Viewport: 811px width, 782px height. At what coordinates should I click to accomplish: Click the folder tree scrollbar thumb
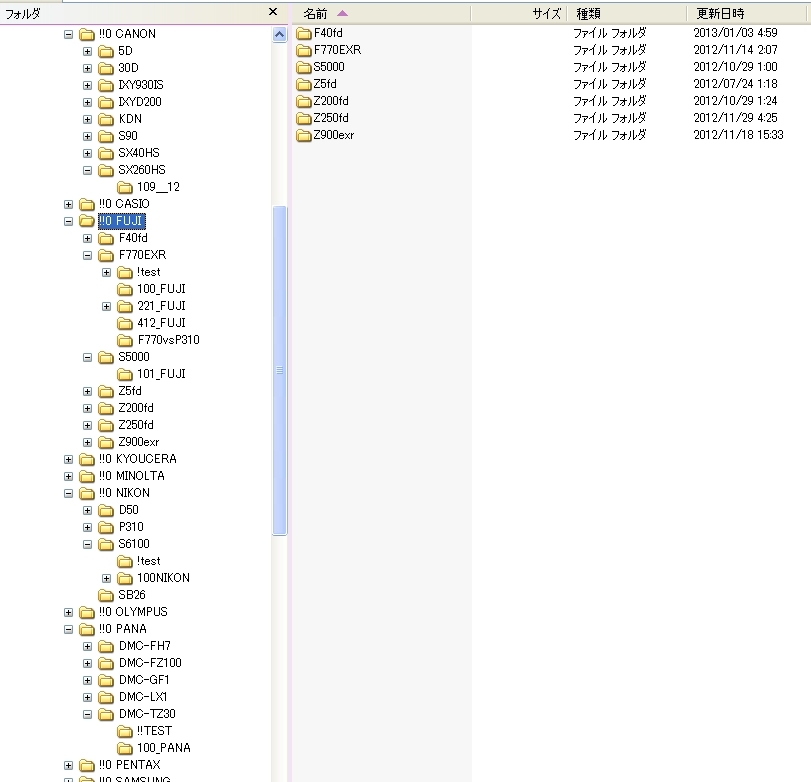[279, 370]
